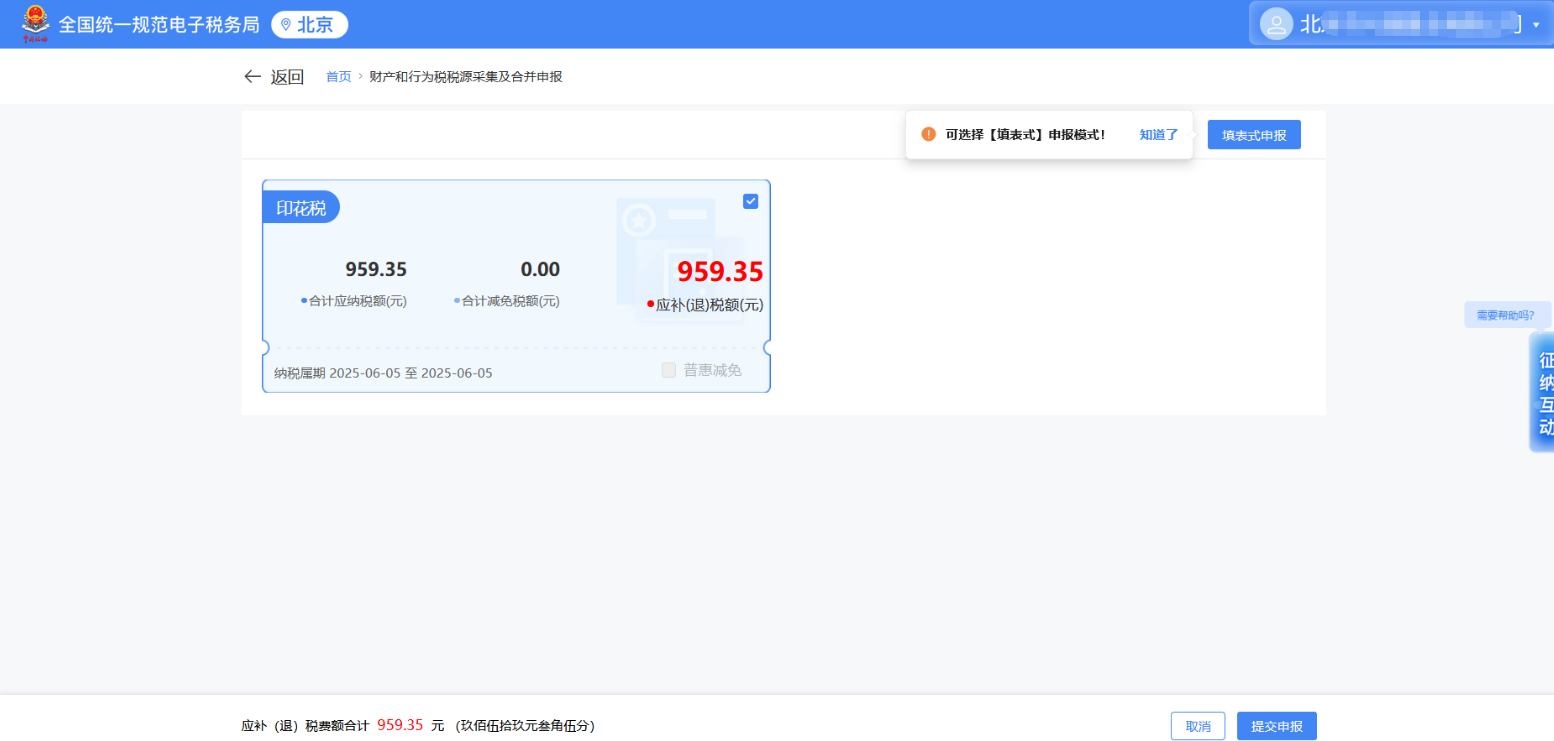Screen dimensions: 1554x741
Task: Enable the 普惠减免 checkbox
Action: tap(668, 369)
